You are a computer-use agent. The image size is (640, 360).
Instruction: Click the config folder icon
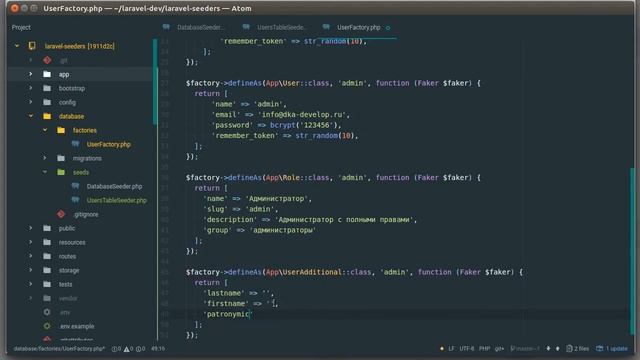47,102
